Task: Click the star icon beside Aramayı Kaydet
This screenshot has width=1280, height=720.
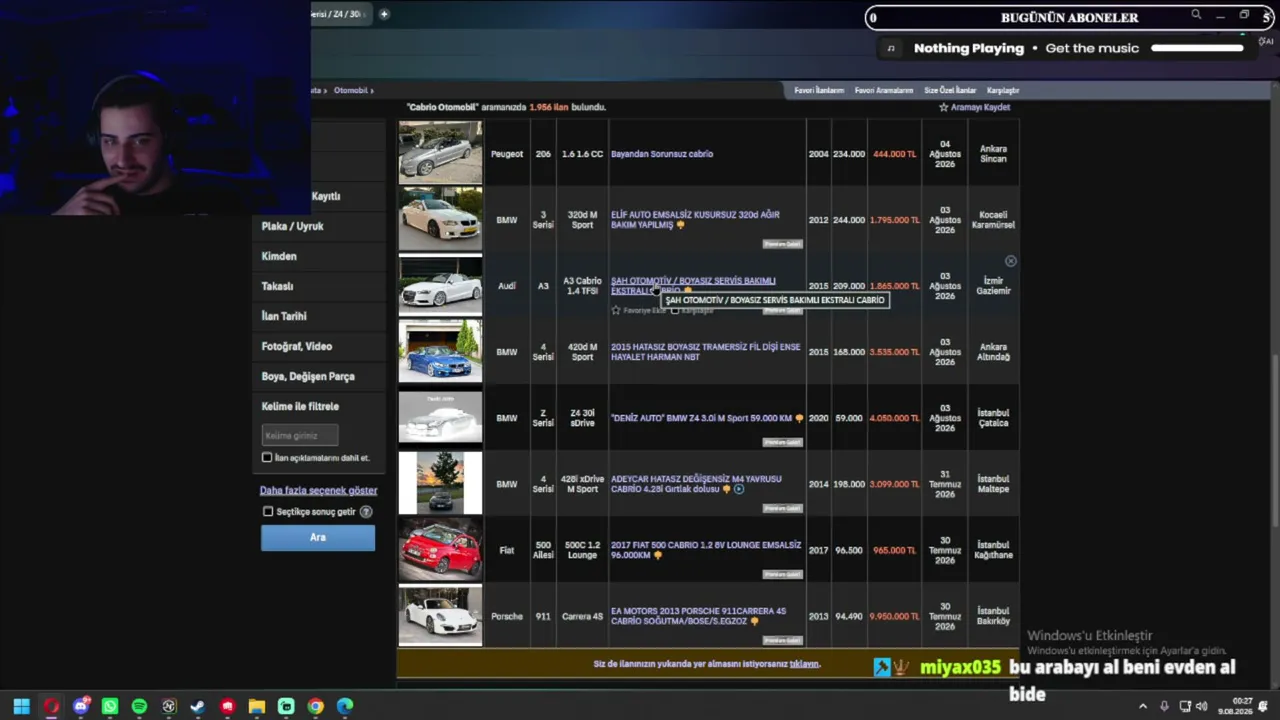Action: pos(943,107)
